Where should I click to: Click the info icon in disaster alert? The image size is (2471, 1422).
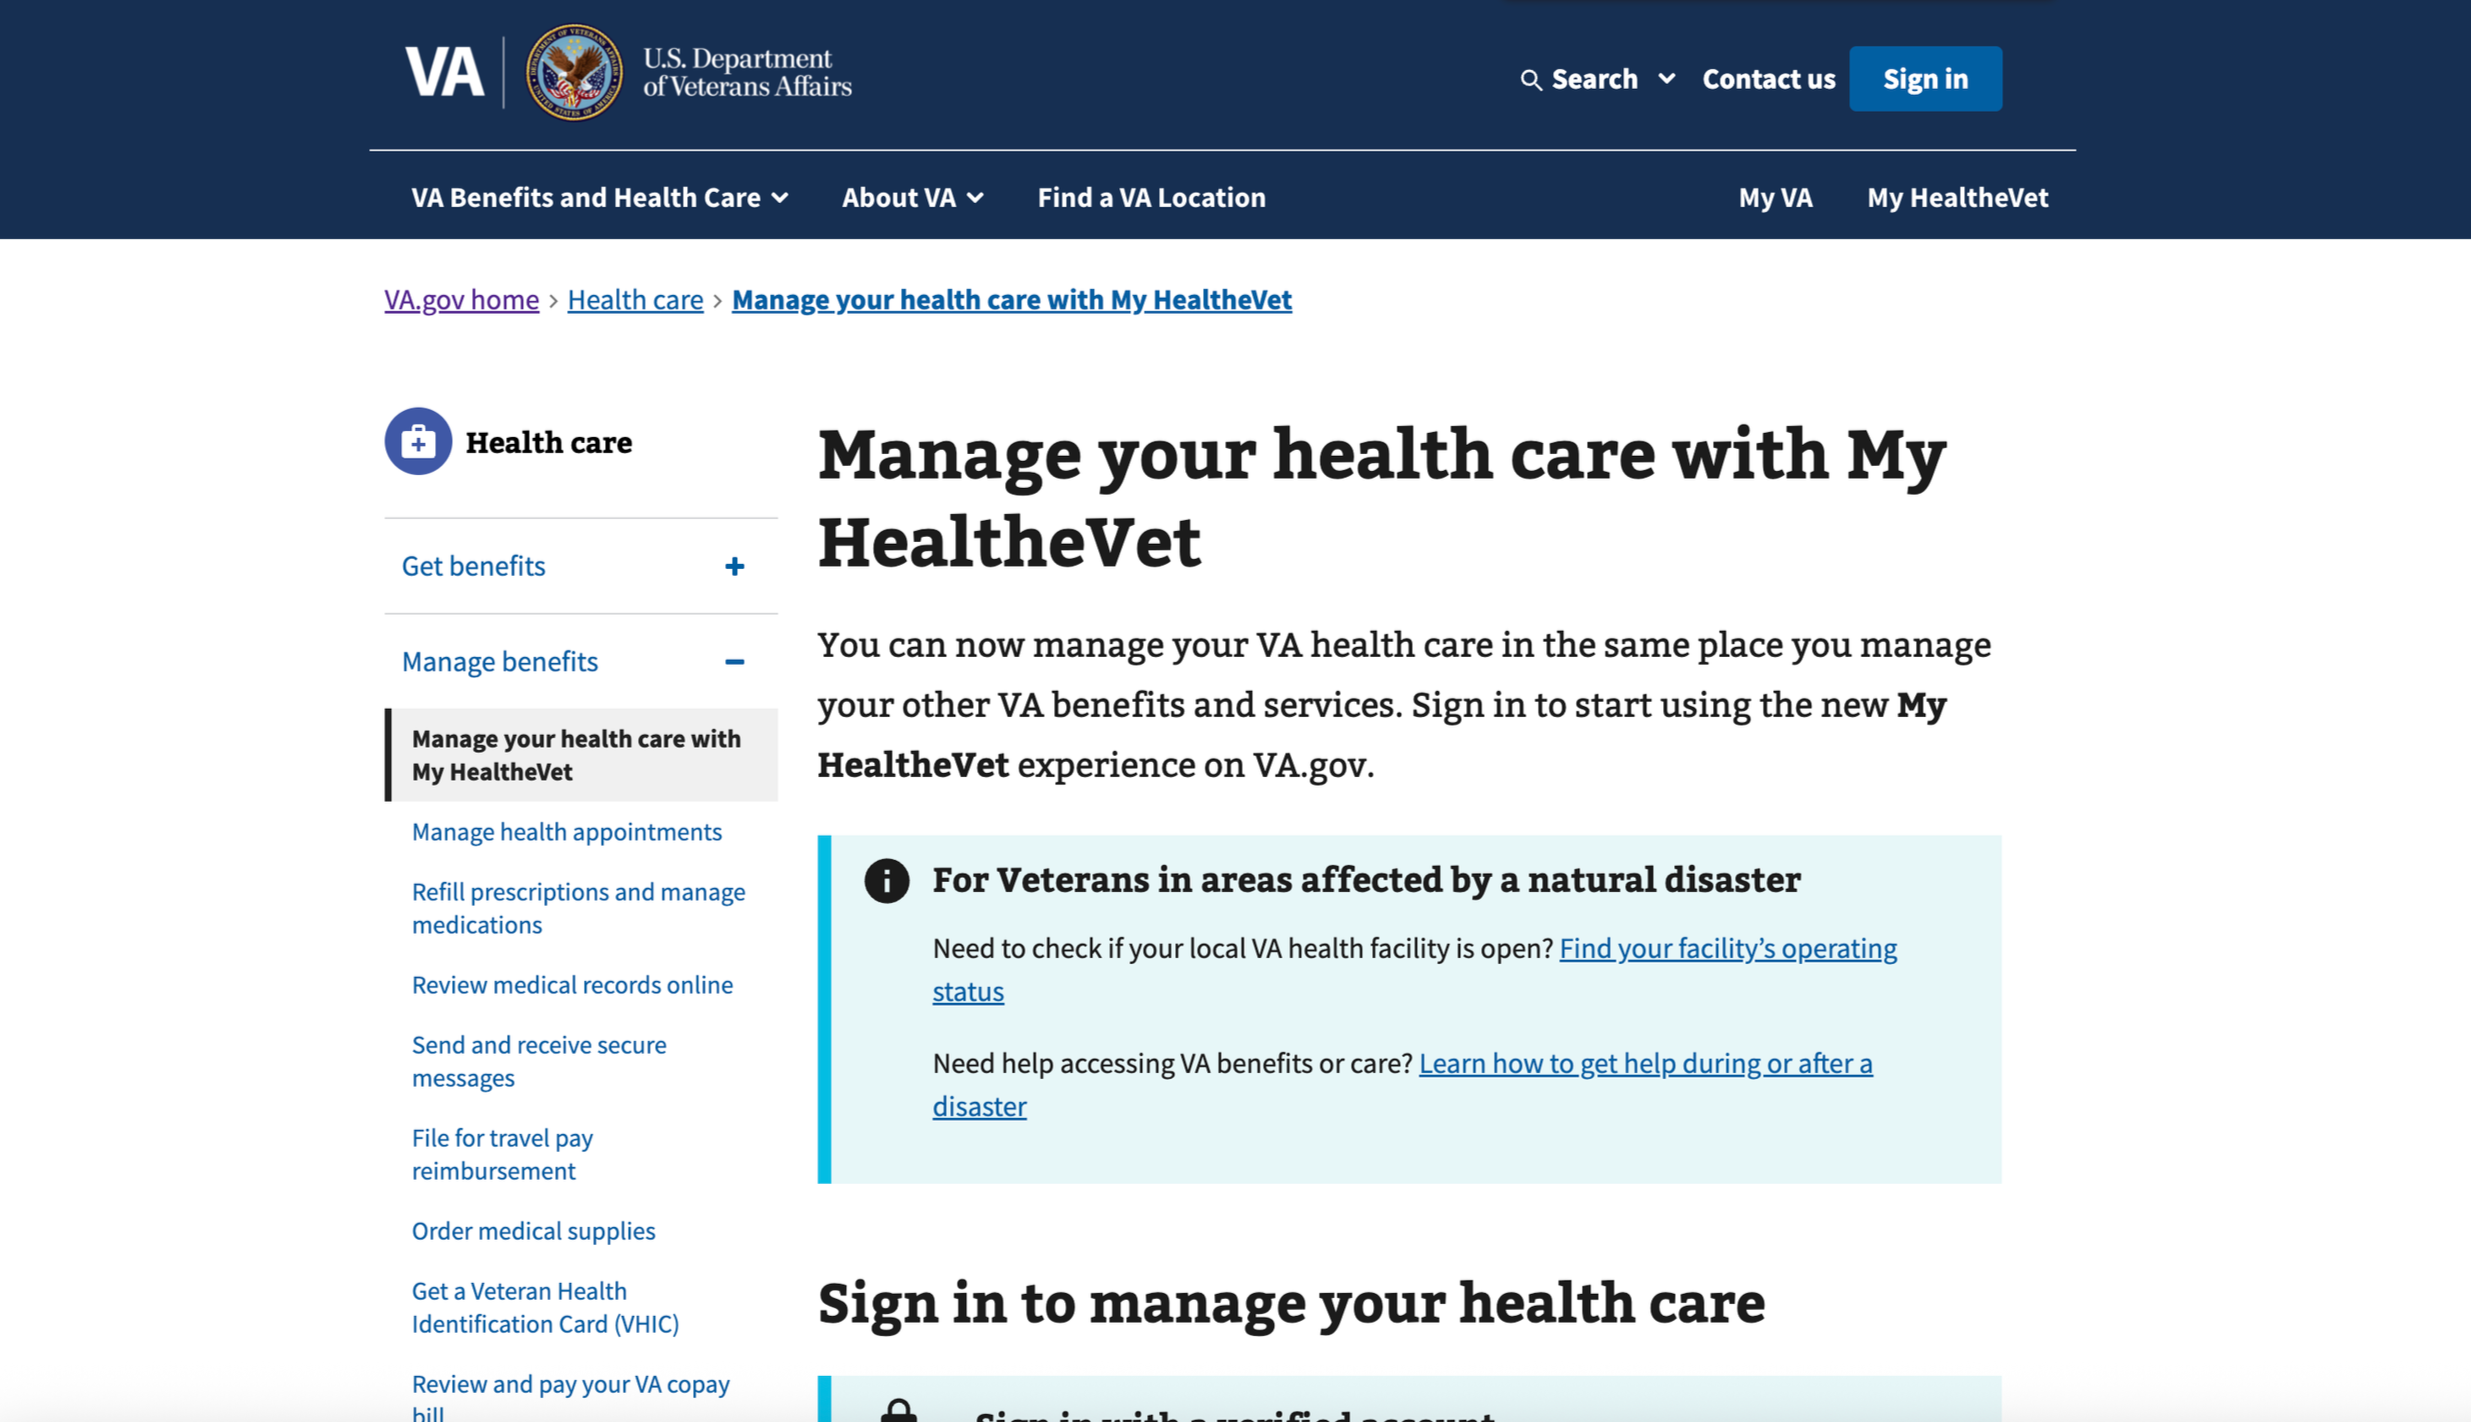pyautogui.click(x=886, y=881)
